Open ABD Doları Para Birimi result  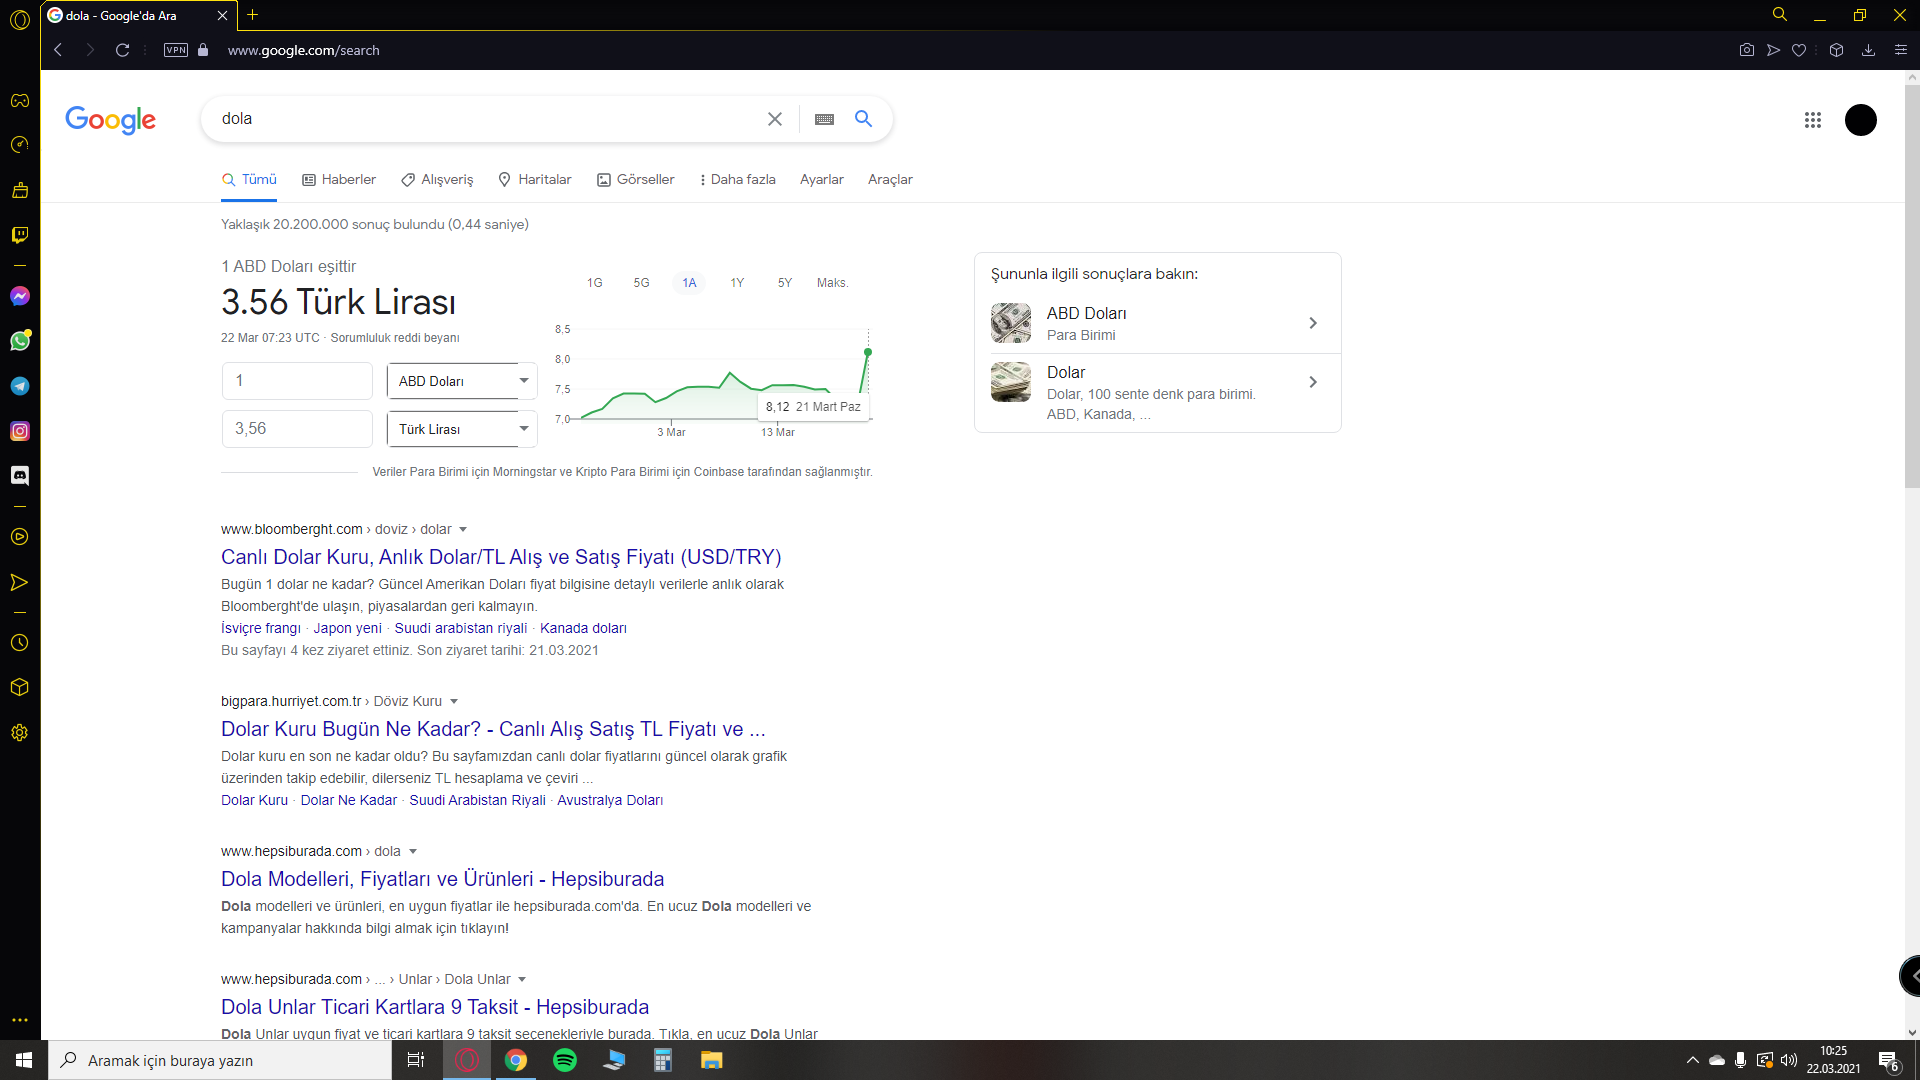tap(1158, 323)
